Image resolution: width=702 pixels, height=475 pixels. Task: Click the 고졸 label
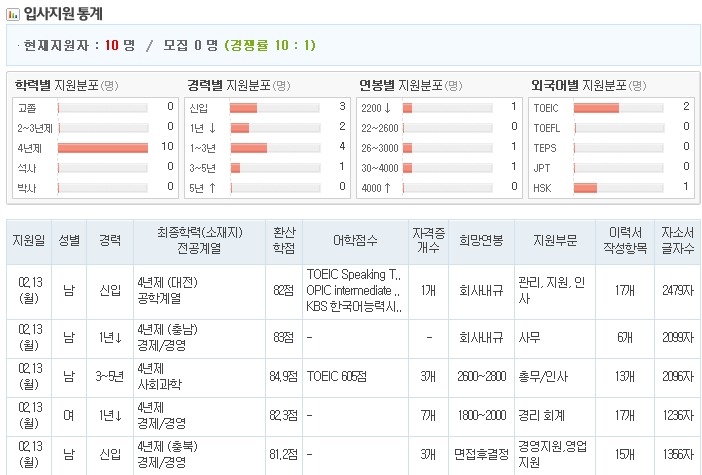[27, 108]
